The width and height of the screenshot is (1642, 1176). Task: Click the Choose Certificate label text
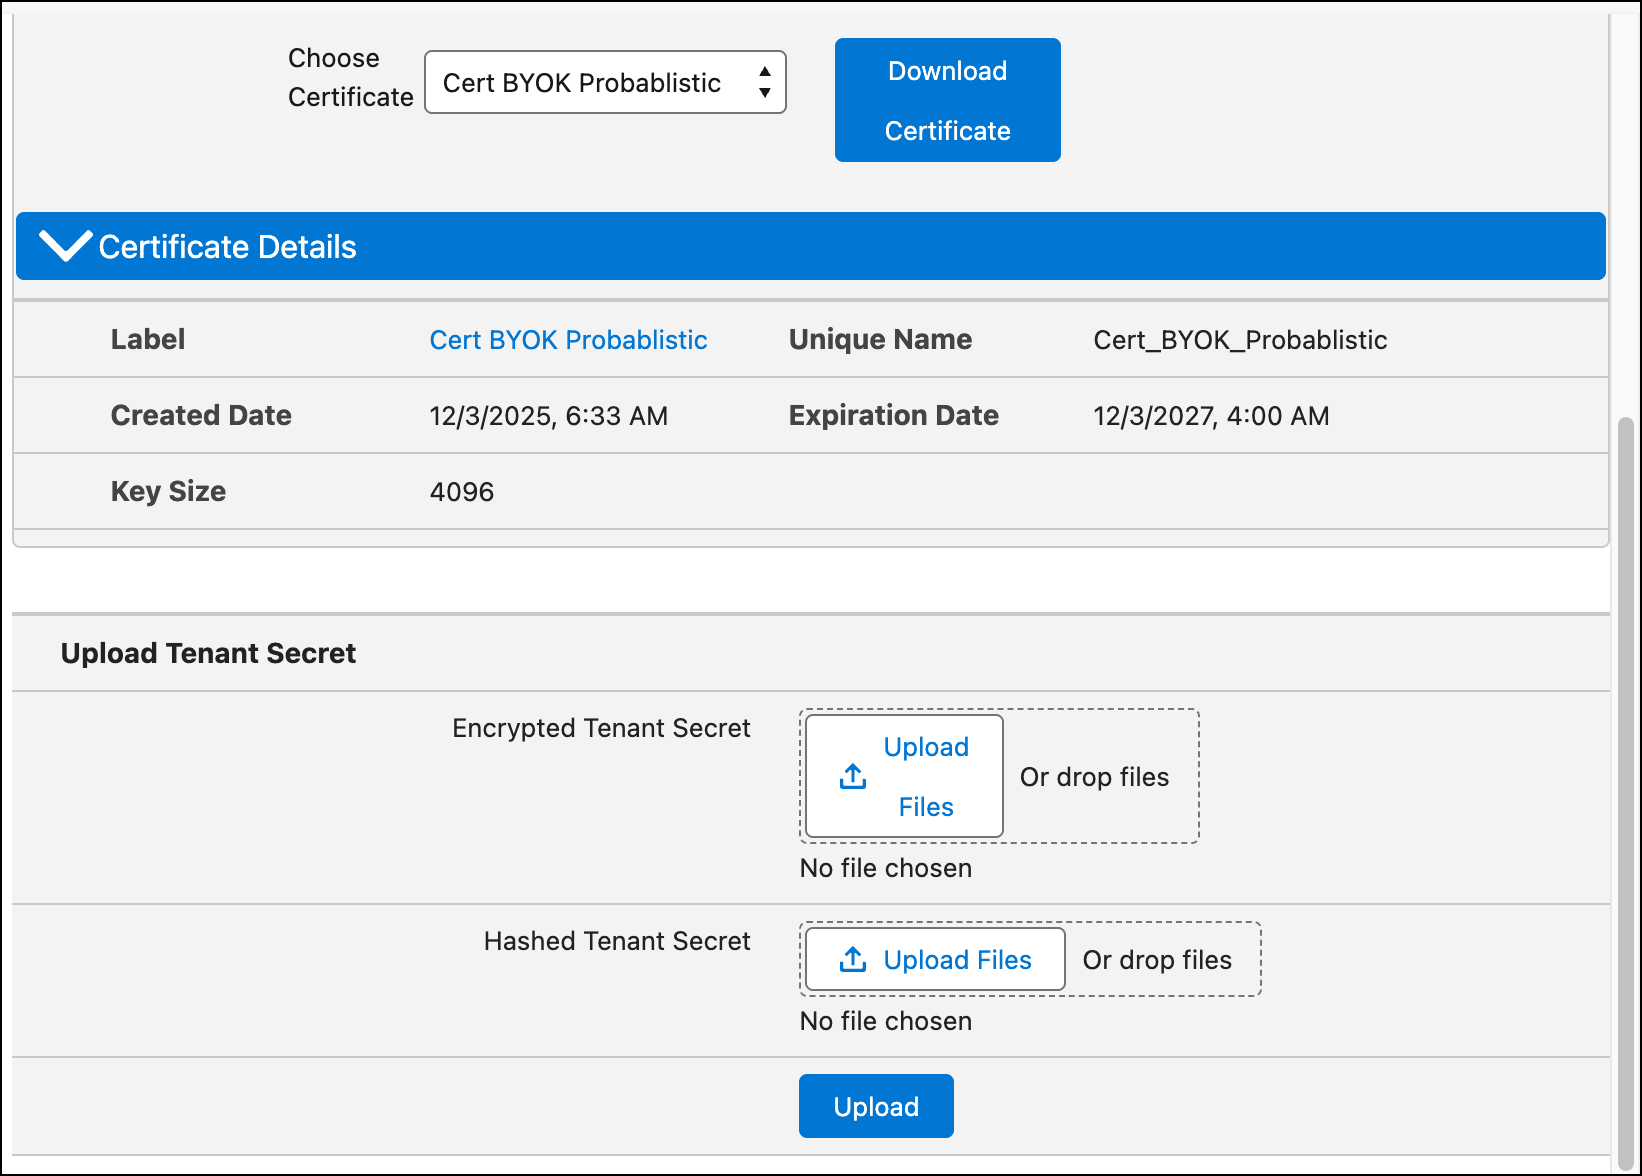pyautogui.click(x=350, y=77)
